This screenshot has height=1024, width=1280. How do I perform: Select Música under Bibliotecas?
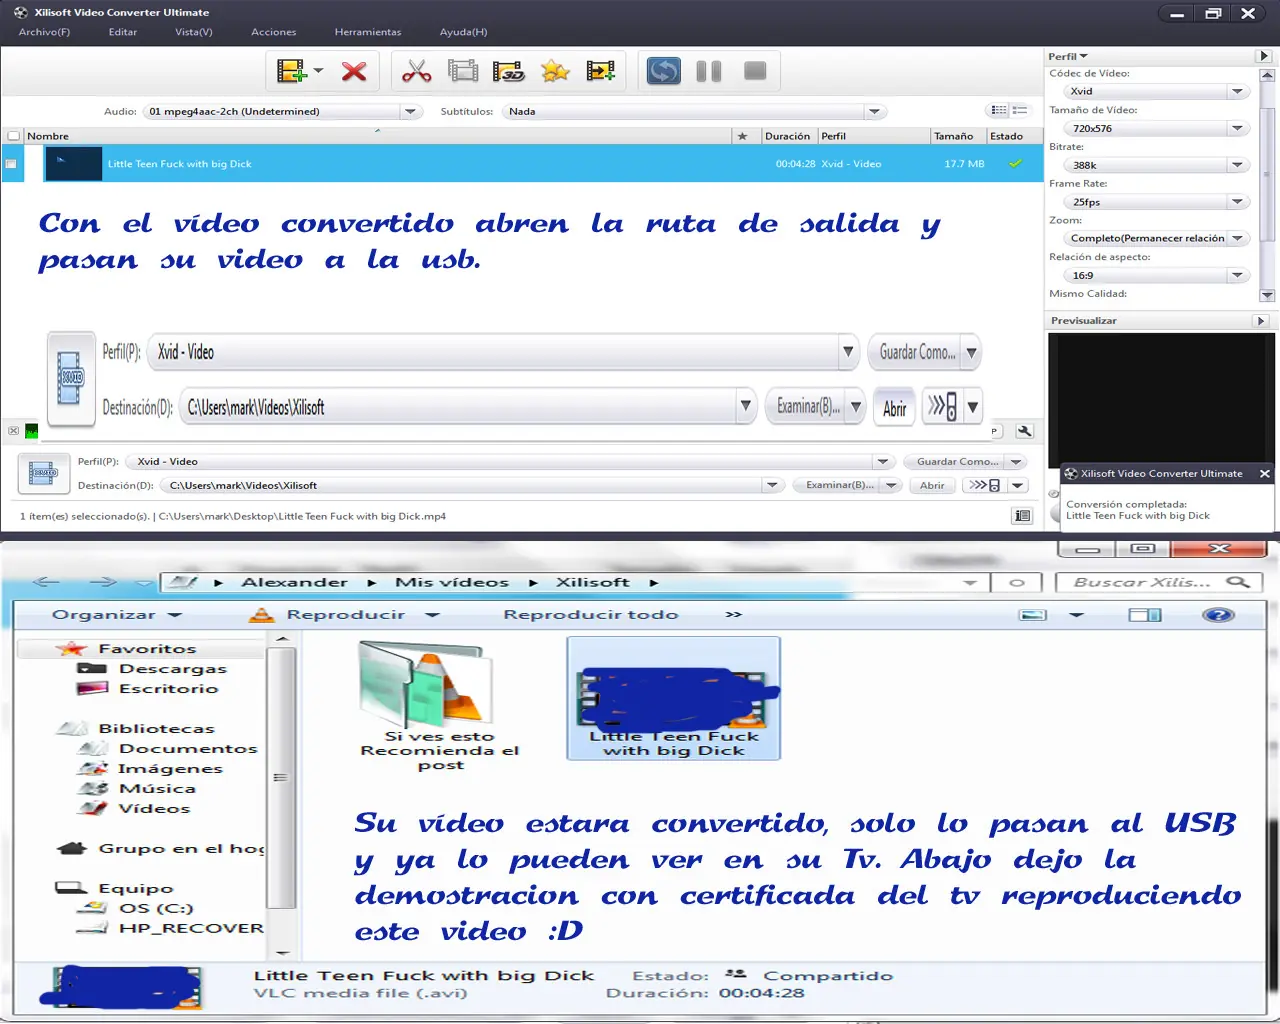point(157,789)
